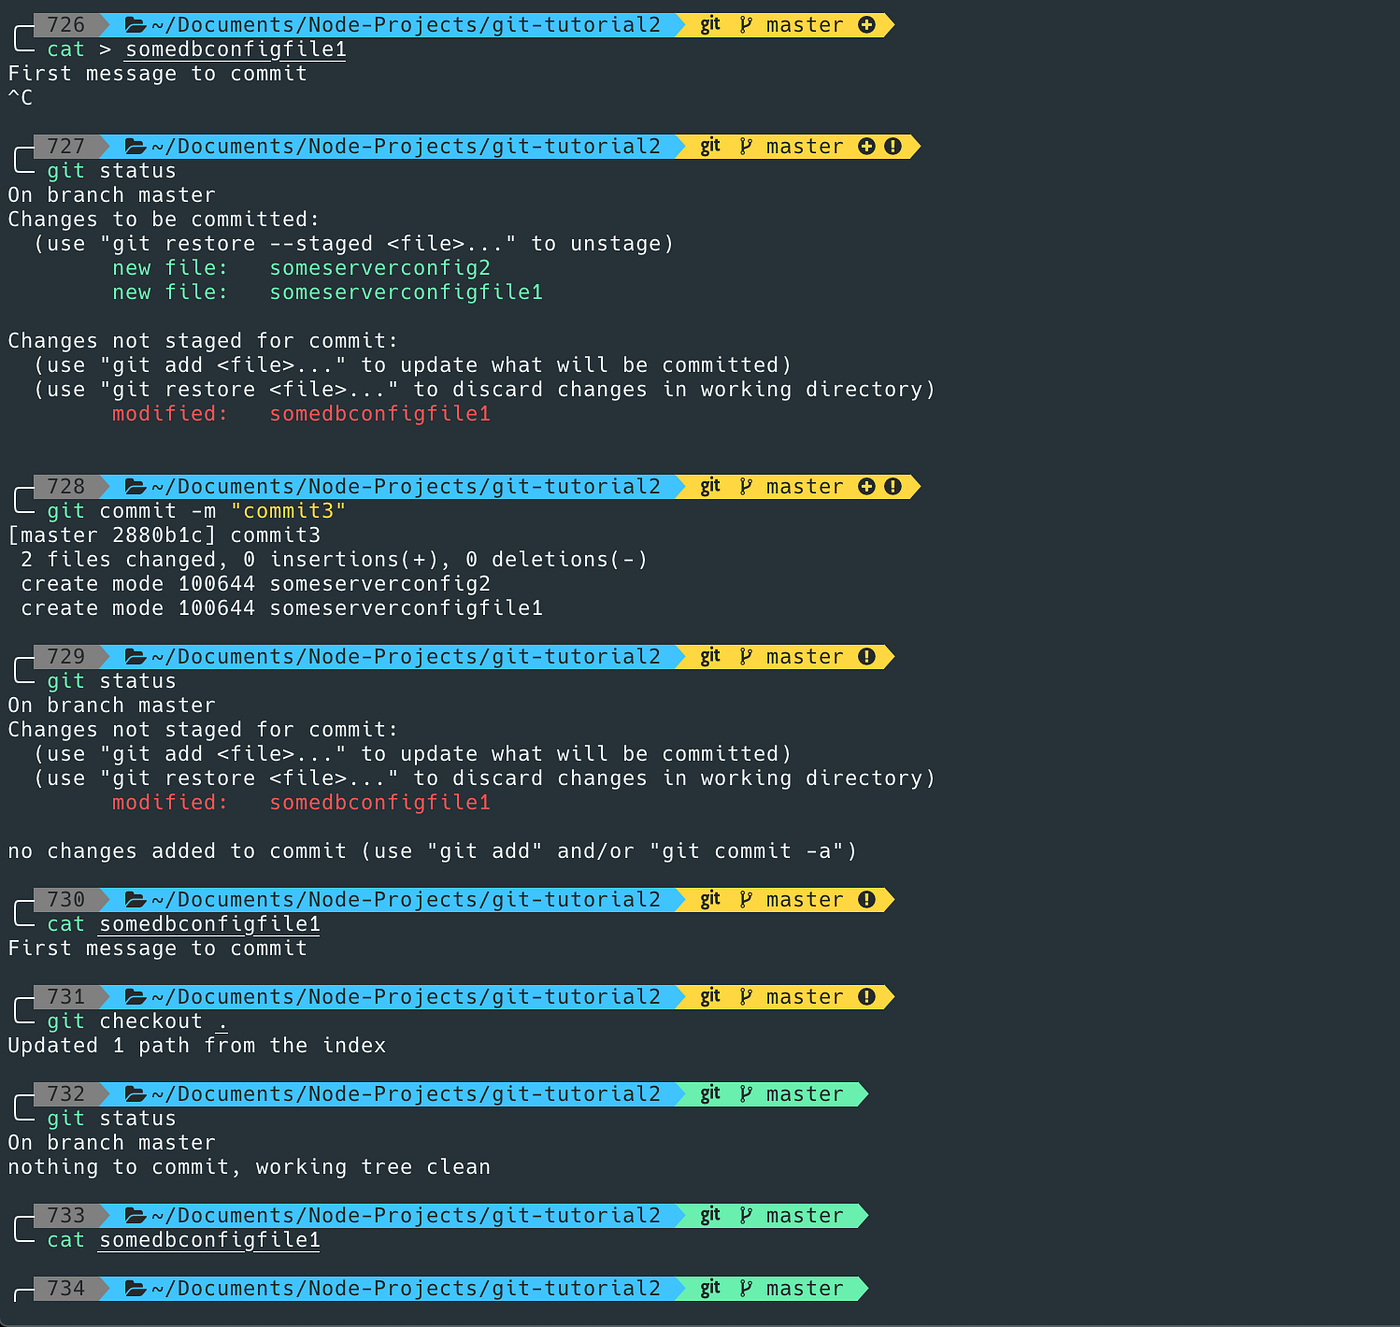The height and width of the screenshot is (1327, 1400).
Task: Click the branch icon in prompt 726
Action: coord(746,25)
